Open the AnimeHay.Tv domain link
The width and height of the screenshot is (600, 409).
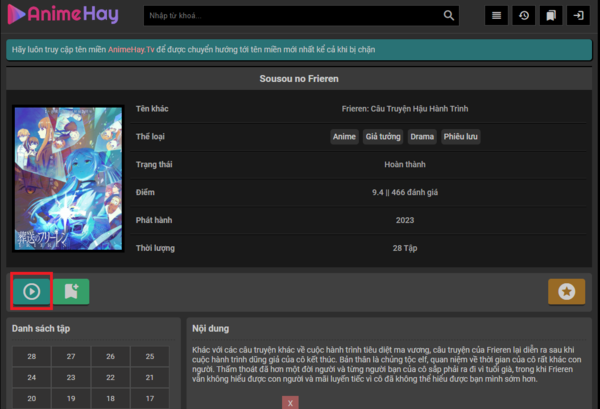(x=131, y=49)
